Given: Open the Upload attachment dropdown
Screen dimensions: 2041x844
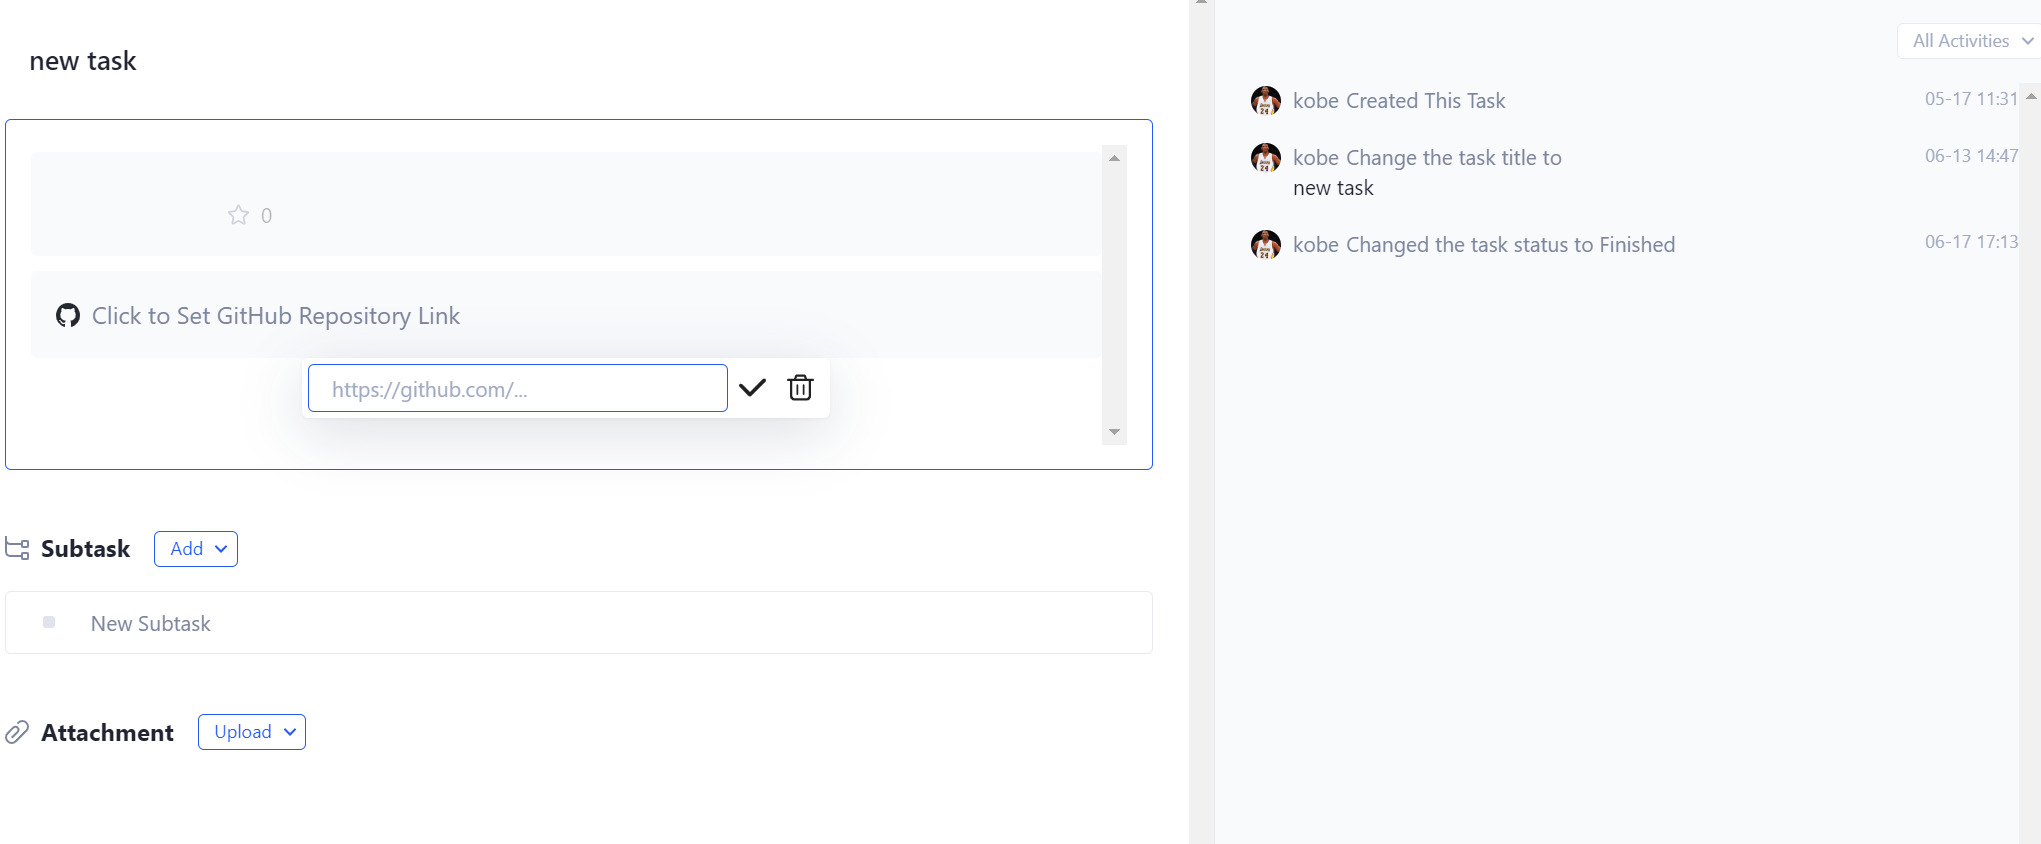Looking at the screenshot, I should point(252,732).
